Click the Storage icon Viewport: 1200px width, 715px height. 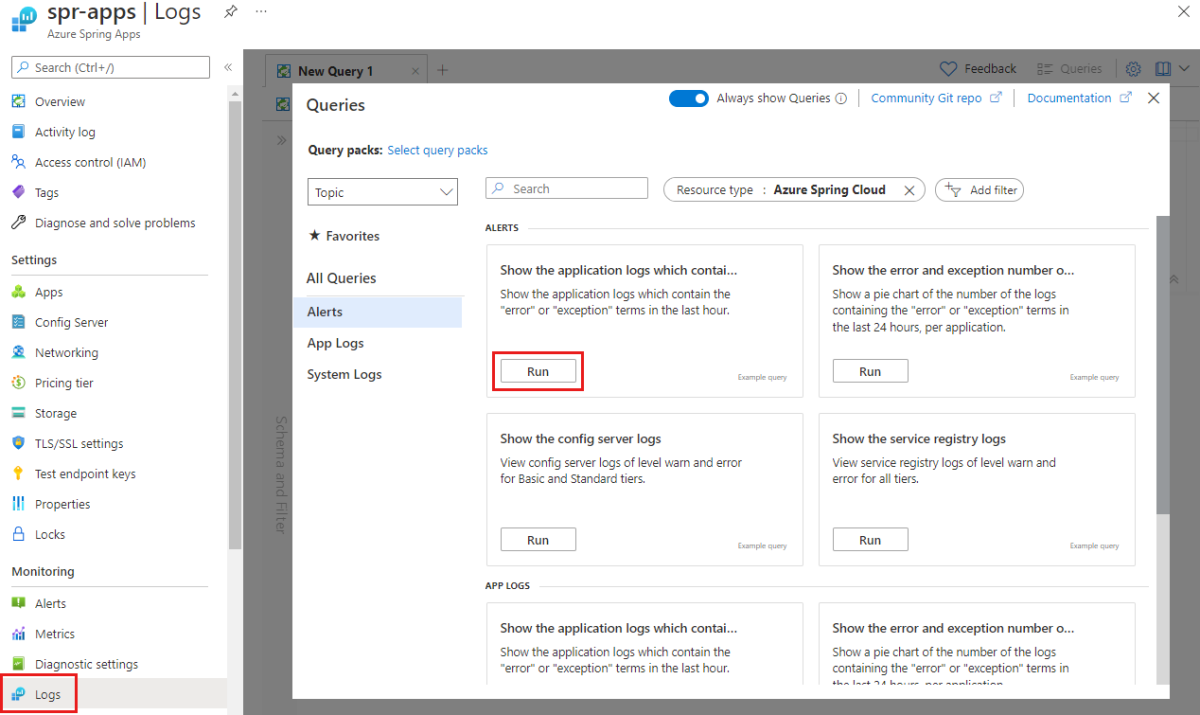pos(18,413)
